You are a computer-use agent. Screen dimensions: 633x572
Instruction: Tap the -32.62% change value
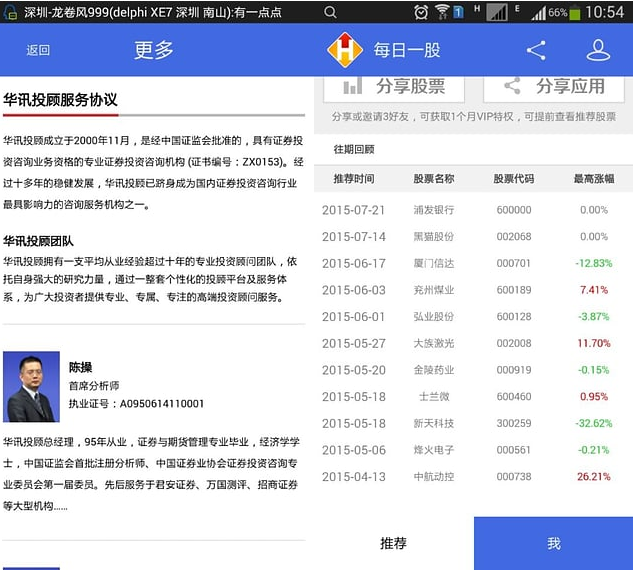(593, 423)
